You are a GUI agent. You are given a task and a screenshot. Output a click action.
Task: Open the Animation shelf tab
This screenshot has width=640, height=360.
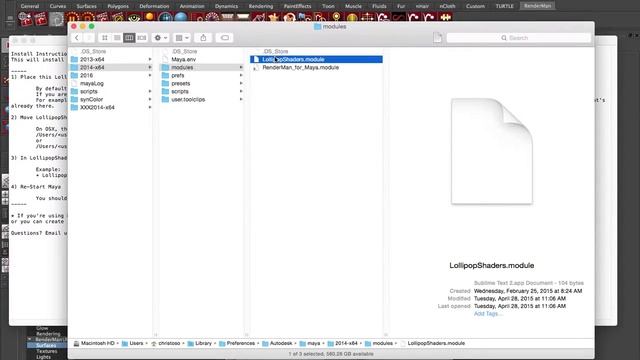pyautogui.click(x=192, y=6)
